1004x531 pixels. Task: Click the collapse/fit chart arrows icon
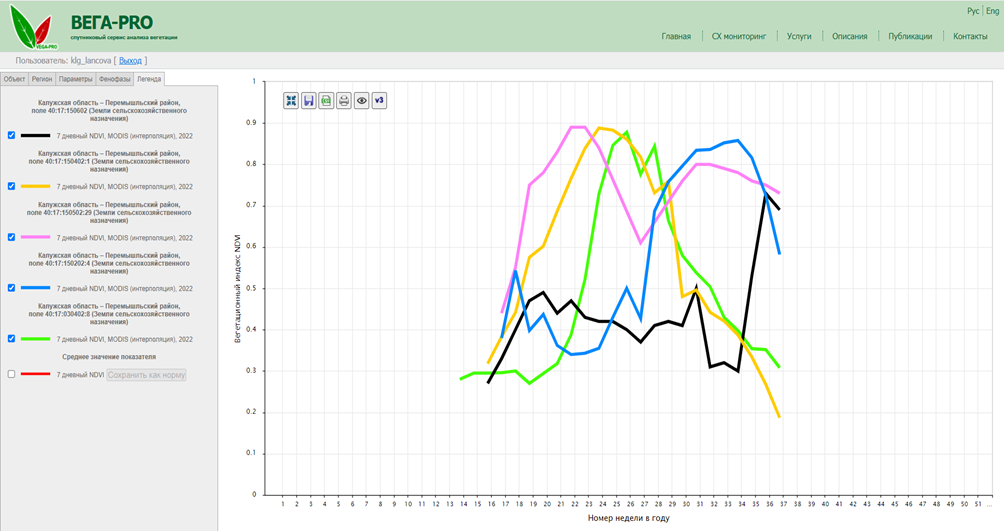pos(291,101)
